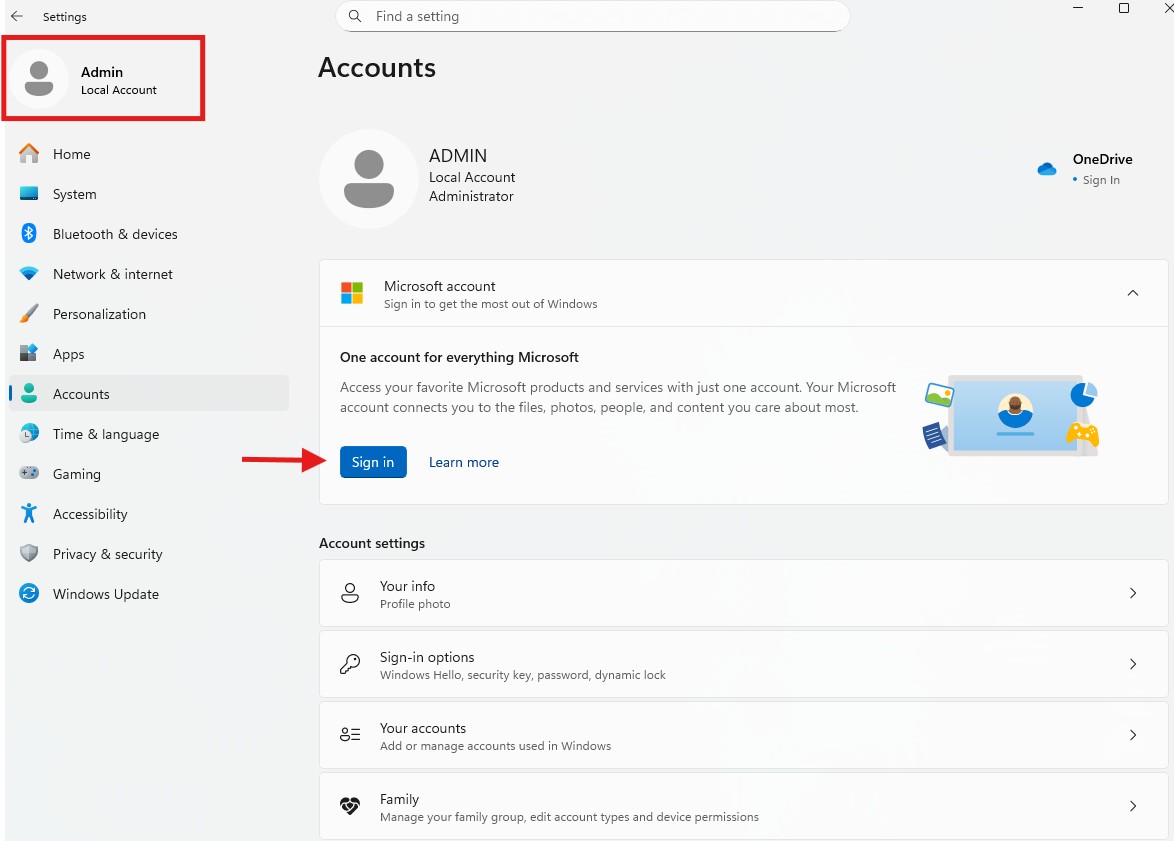
Task: Open Windows Update via its sync icon
Action: click(x=29, y=594)
